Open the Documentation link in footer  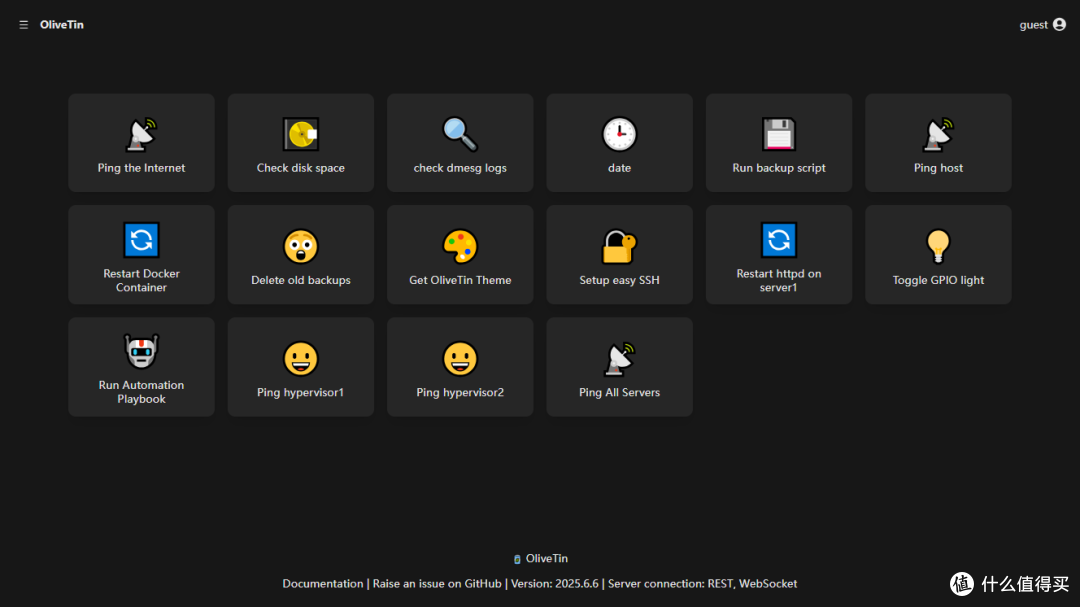[x=322, y=584]
